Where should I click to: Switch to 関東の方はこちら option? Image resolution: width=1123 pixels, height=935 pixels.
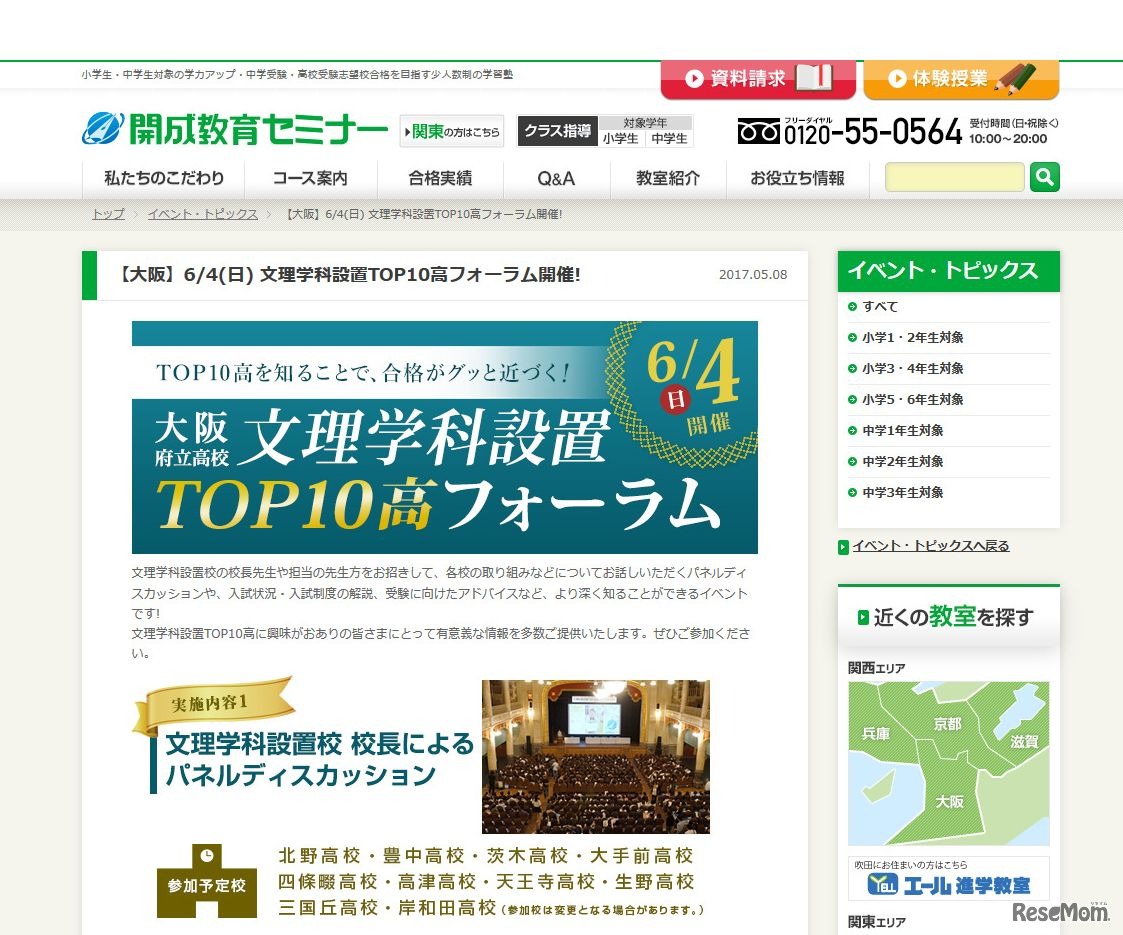coord(450,131)
